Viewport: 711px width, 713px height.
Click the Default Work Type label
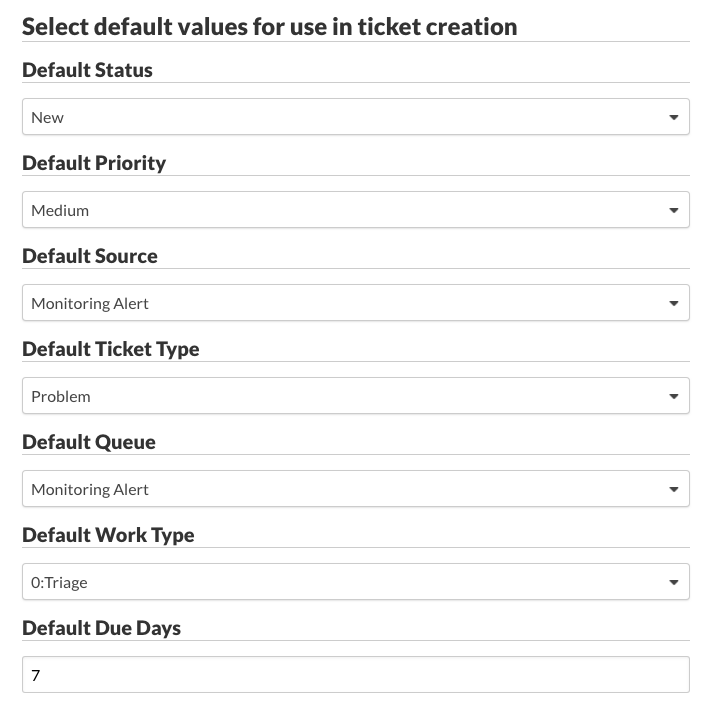[x=108, y=535]
